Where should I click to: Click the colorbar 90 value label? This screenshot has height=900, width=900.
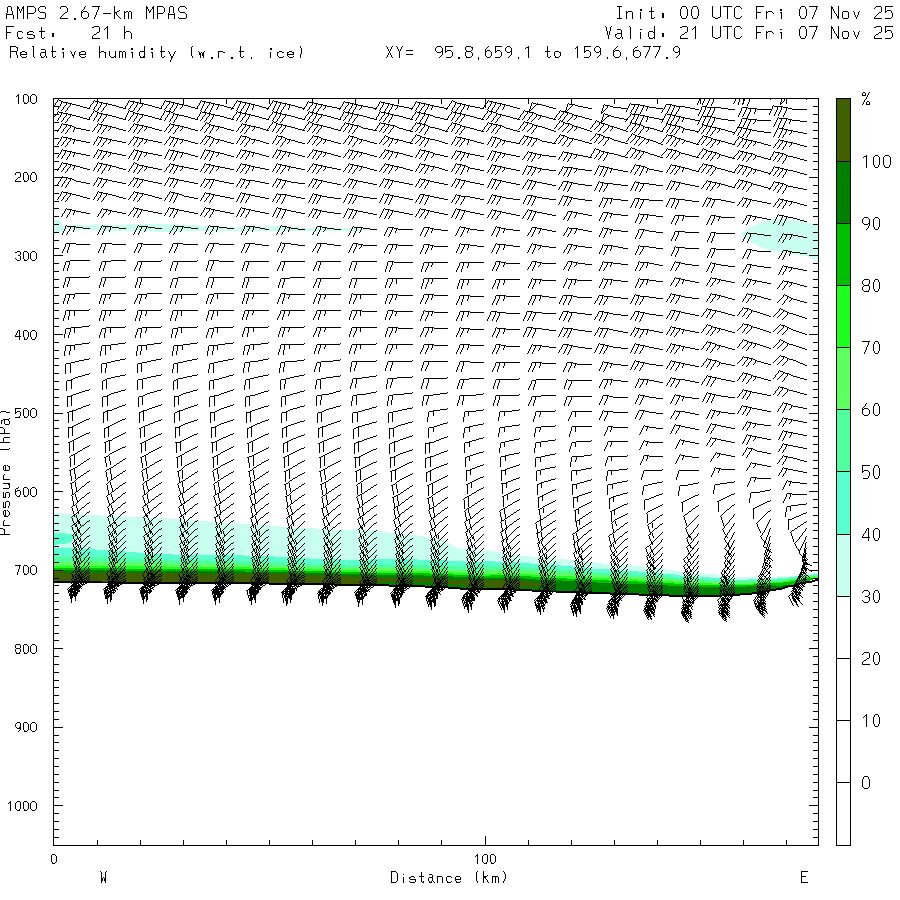(871, 224)
